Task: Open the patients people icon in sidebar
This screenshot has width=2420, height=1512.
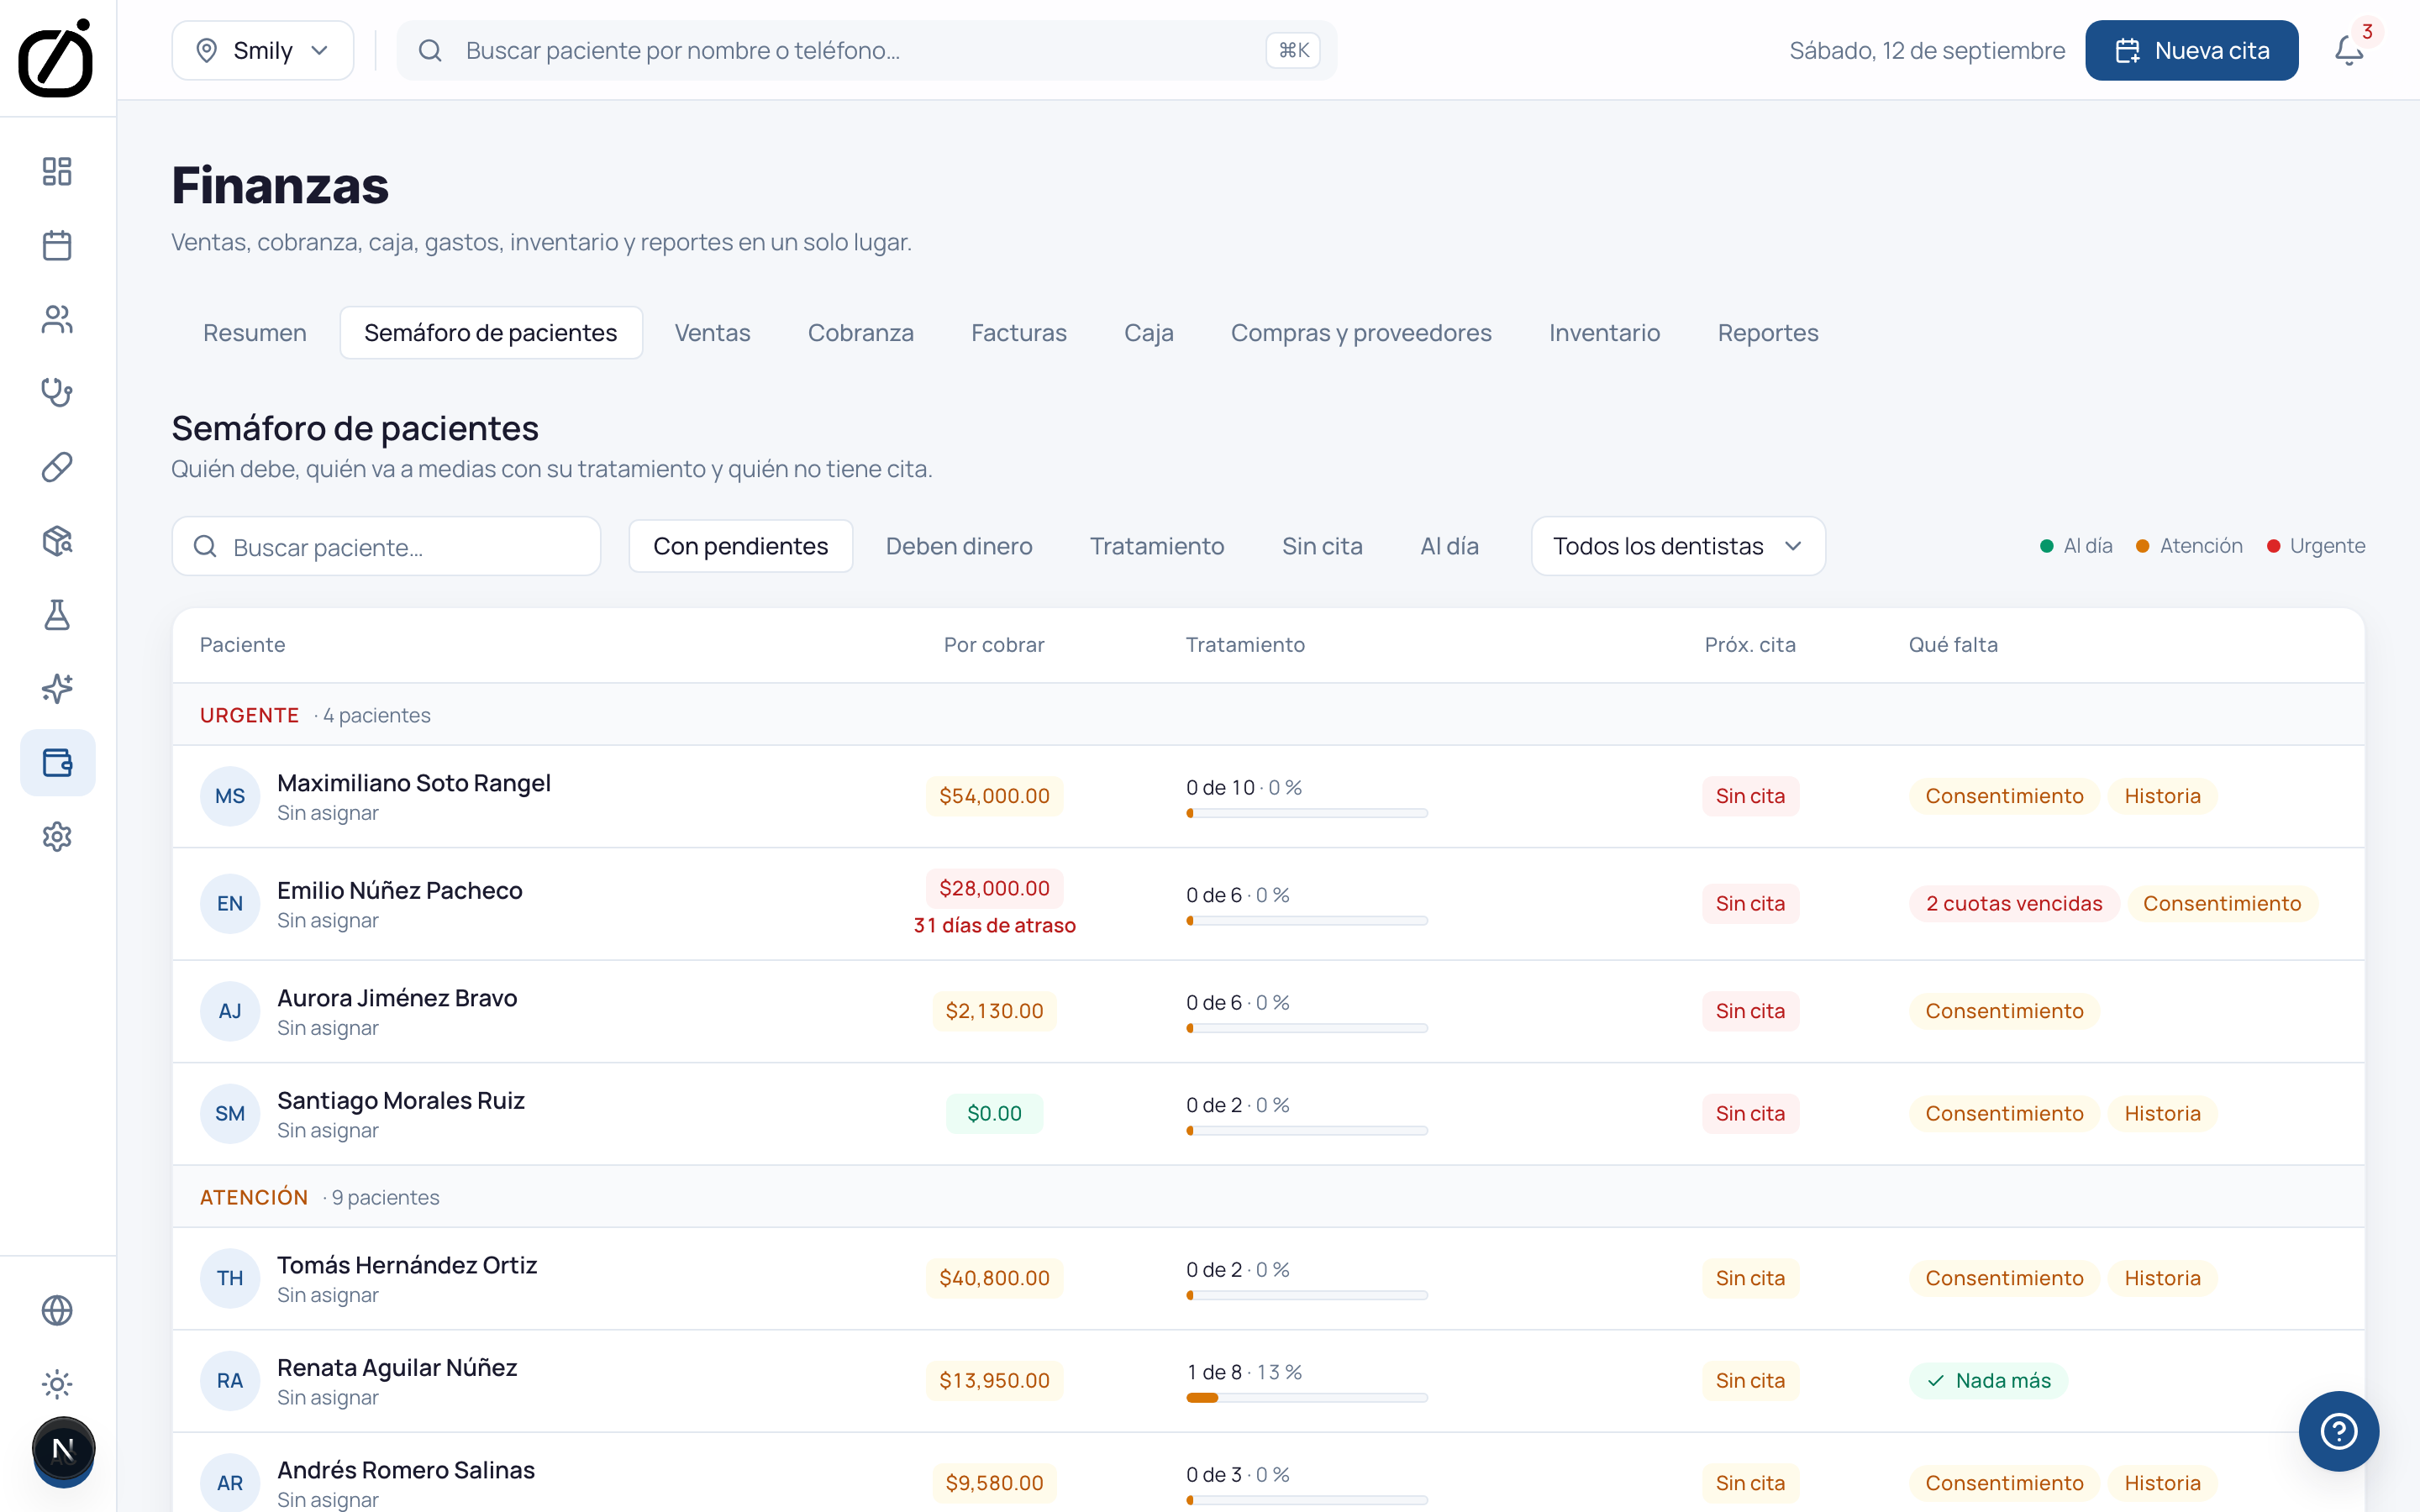Action: pos(57,319)
